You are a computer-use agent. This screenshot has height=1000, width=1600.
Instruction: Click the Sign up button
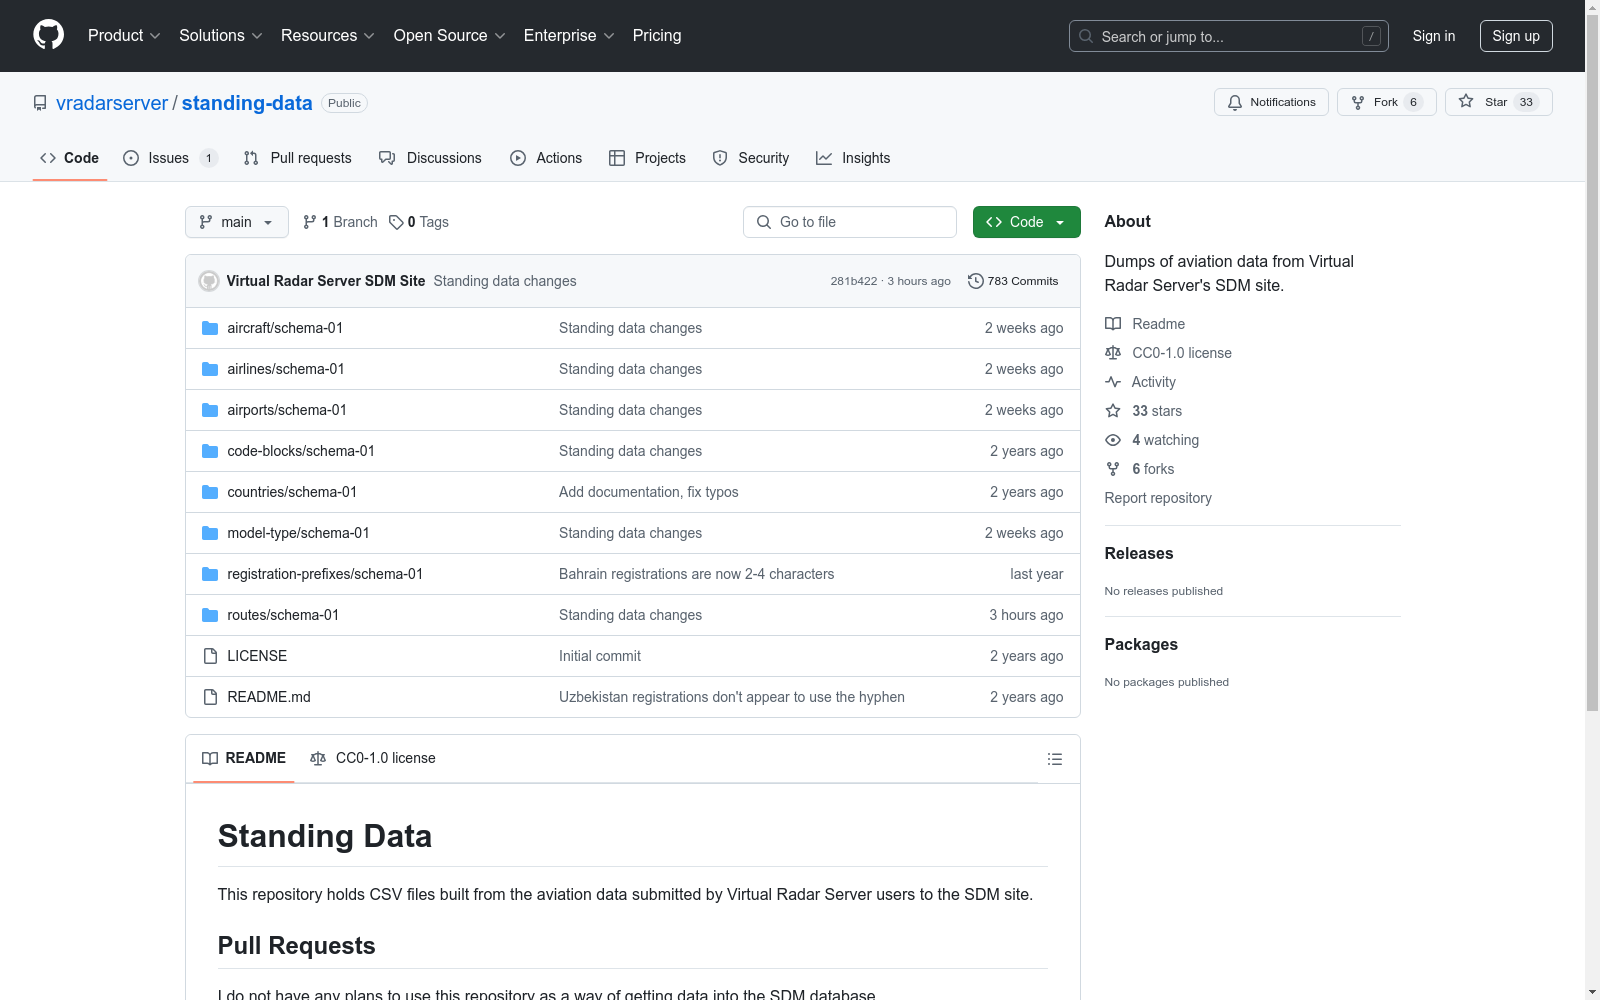1516,36
